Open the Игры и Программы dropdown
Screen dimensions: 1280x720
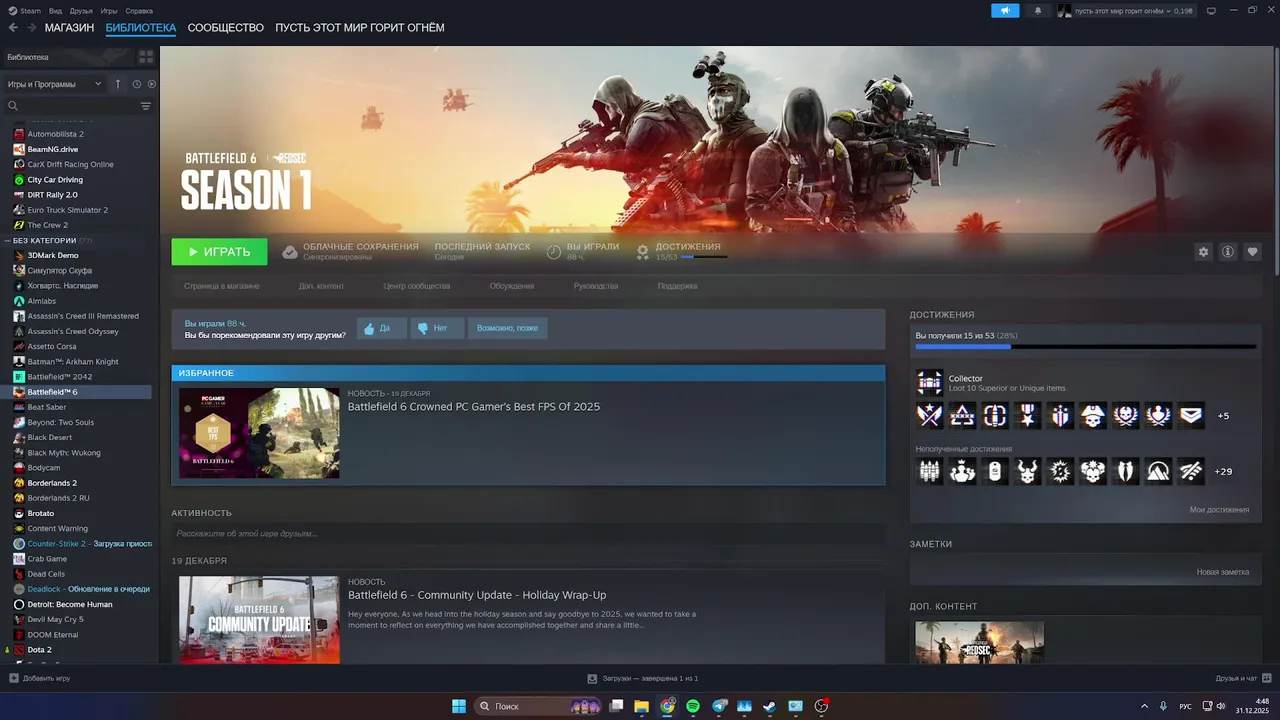click(x=55, y=84)
